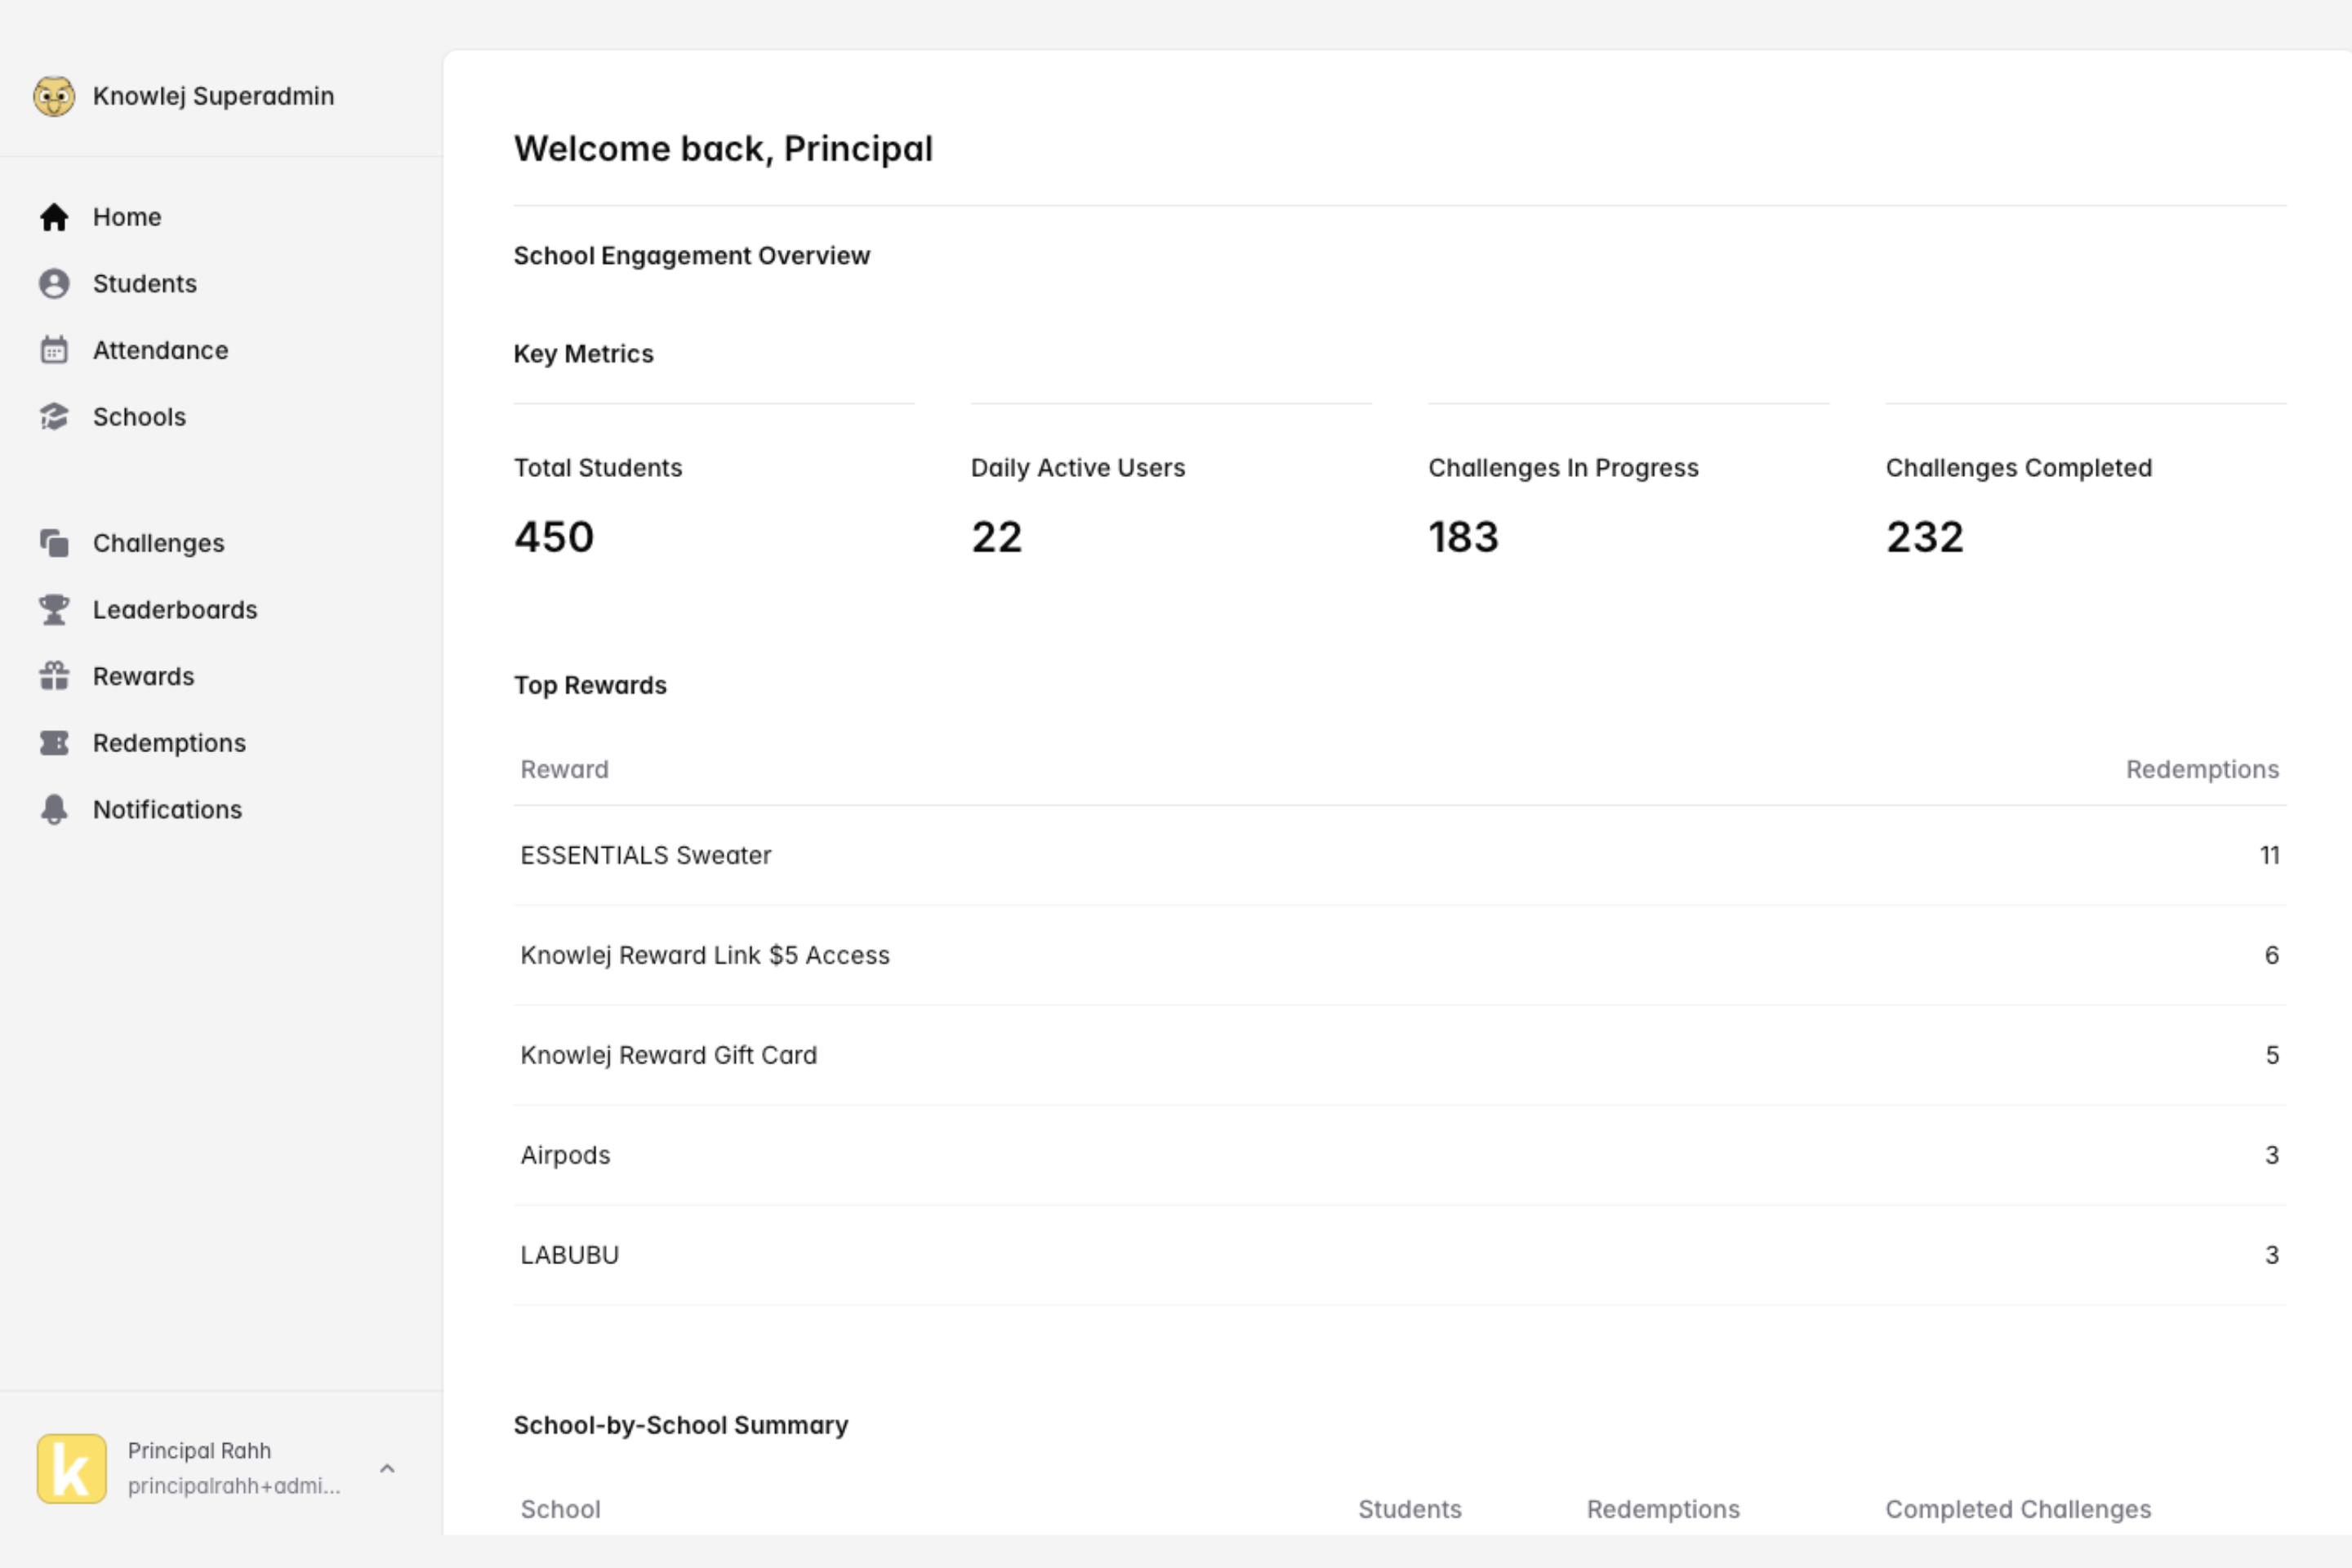This screenshot has height=1568, width=2352.
Task: Open the Redemptions menu item
Action: point(169,743)
